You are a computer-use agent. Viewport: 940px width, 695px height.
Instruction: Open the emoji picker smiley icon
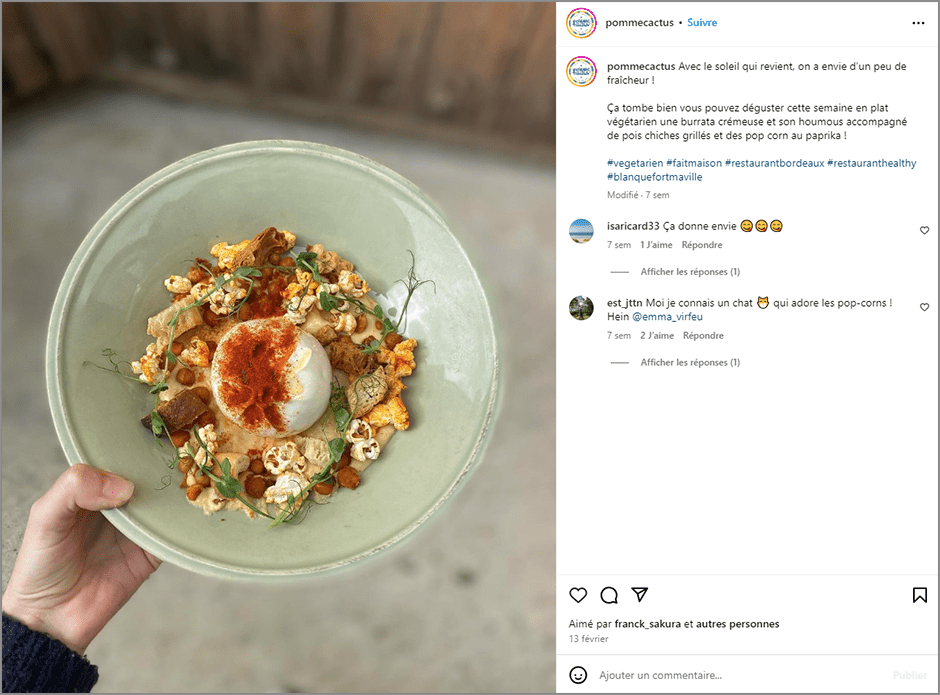(578, 675)
